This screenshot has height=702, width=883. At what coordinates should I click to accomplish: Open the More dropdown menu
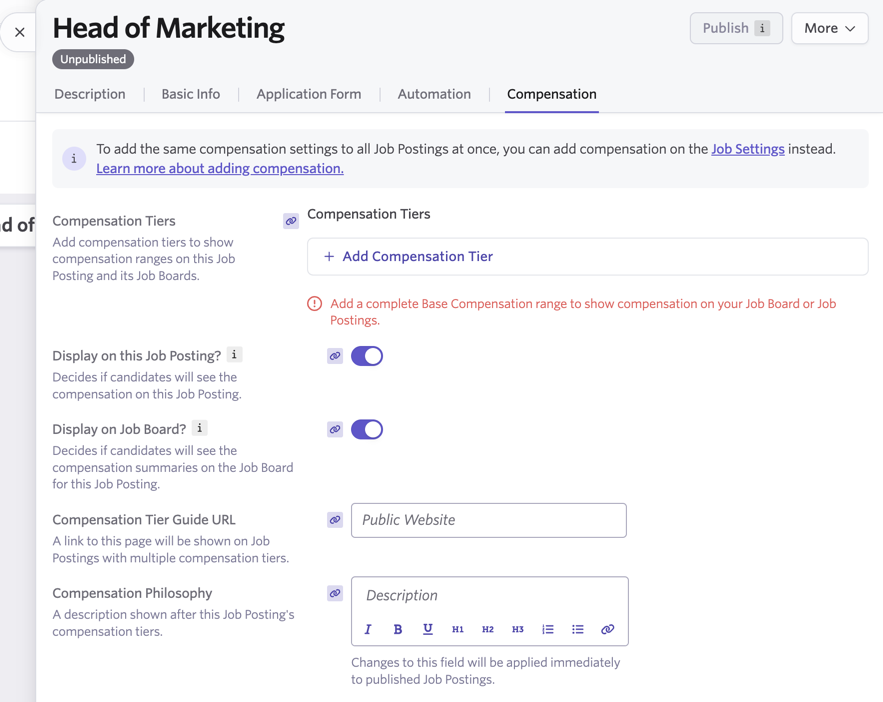tap(830, 28)
